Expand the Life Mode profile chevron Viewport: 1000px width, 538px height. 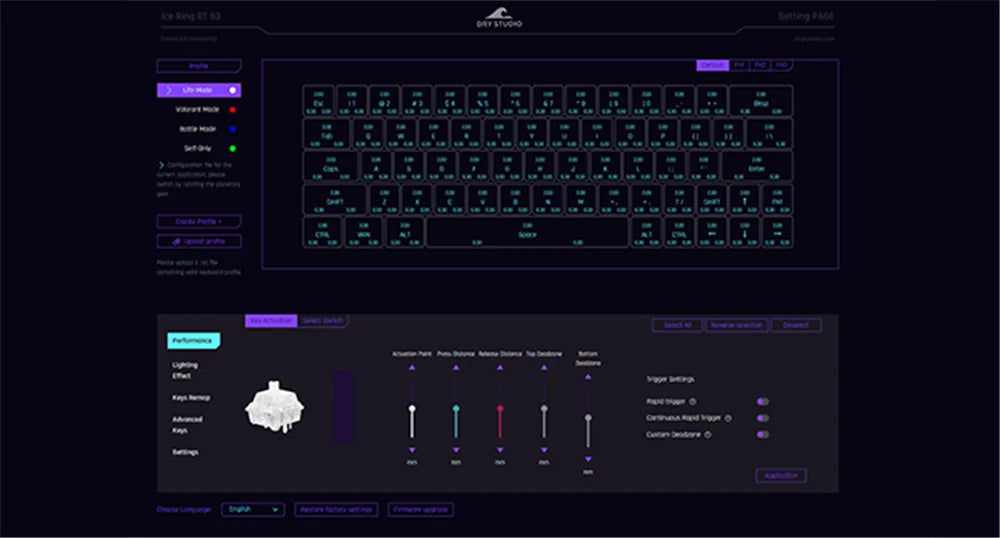pyautogui.click(x=168, y=91)
